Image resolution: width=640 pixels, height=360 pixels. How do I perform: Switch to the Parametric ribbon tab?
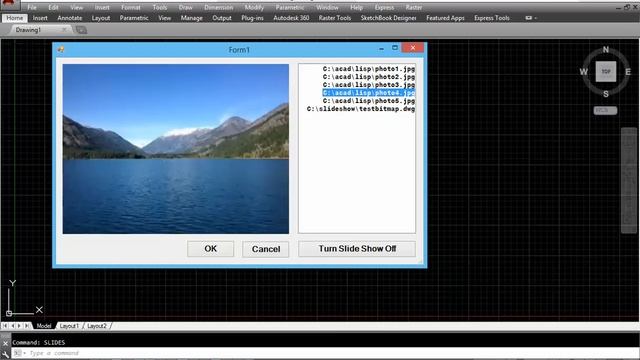[134, 18]
